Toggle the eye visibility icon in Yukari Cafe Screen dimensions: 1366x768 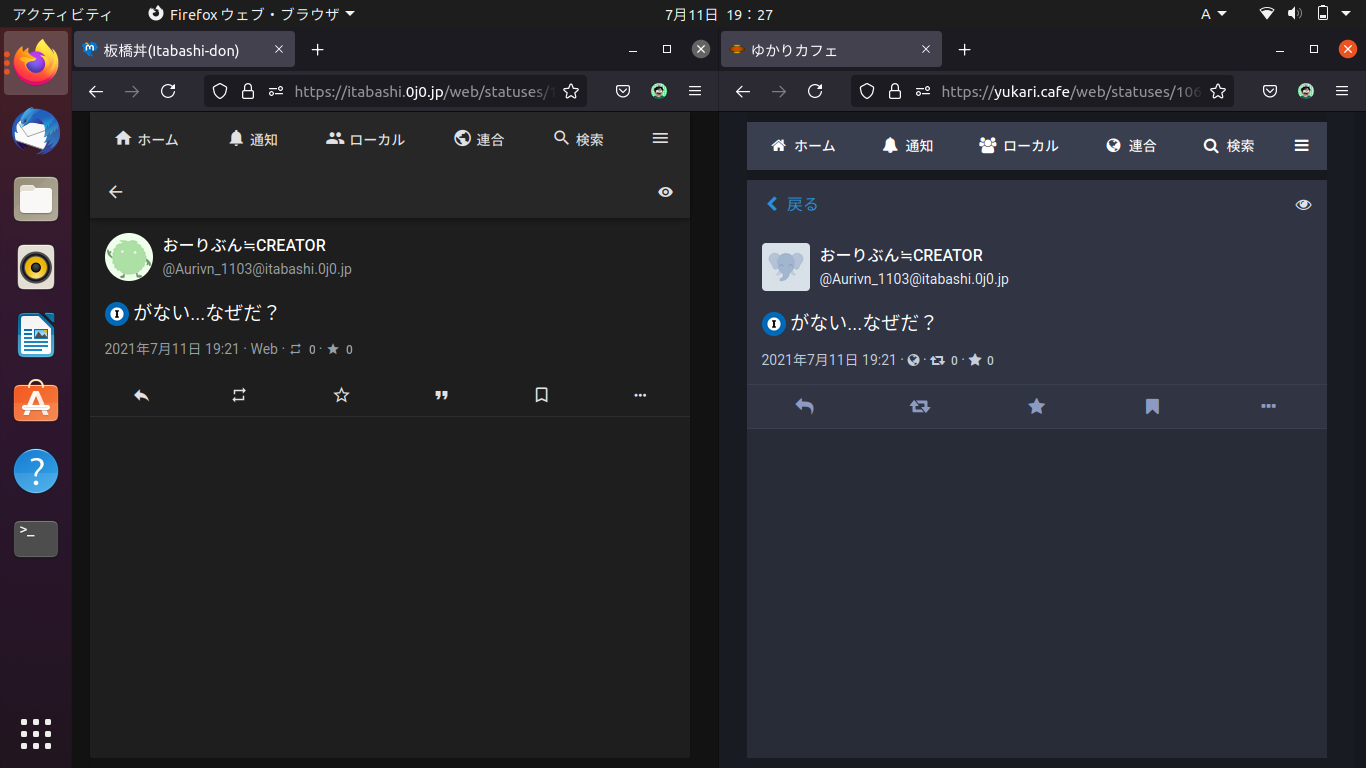coord(1303,205)
